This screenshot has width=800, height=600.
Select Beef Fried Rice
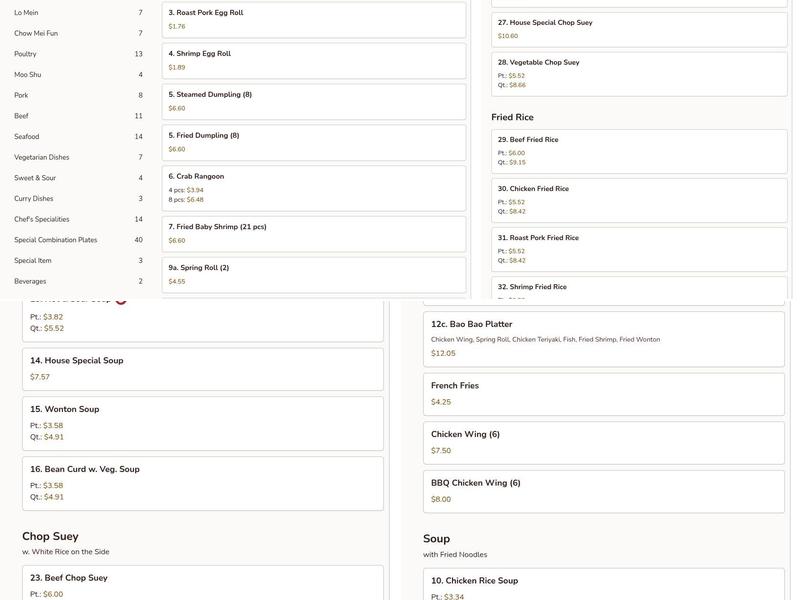pyautogui.click(x=638, y=150)
